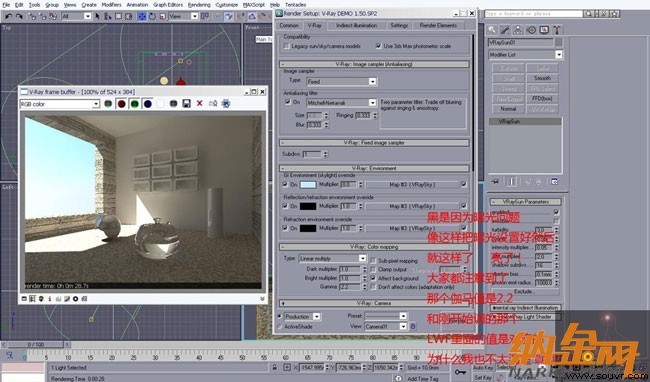Toggle Reflection/refraction environment override On checkbox

[x=285, y=206]
